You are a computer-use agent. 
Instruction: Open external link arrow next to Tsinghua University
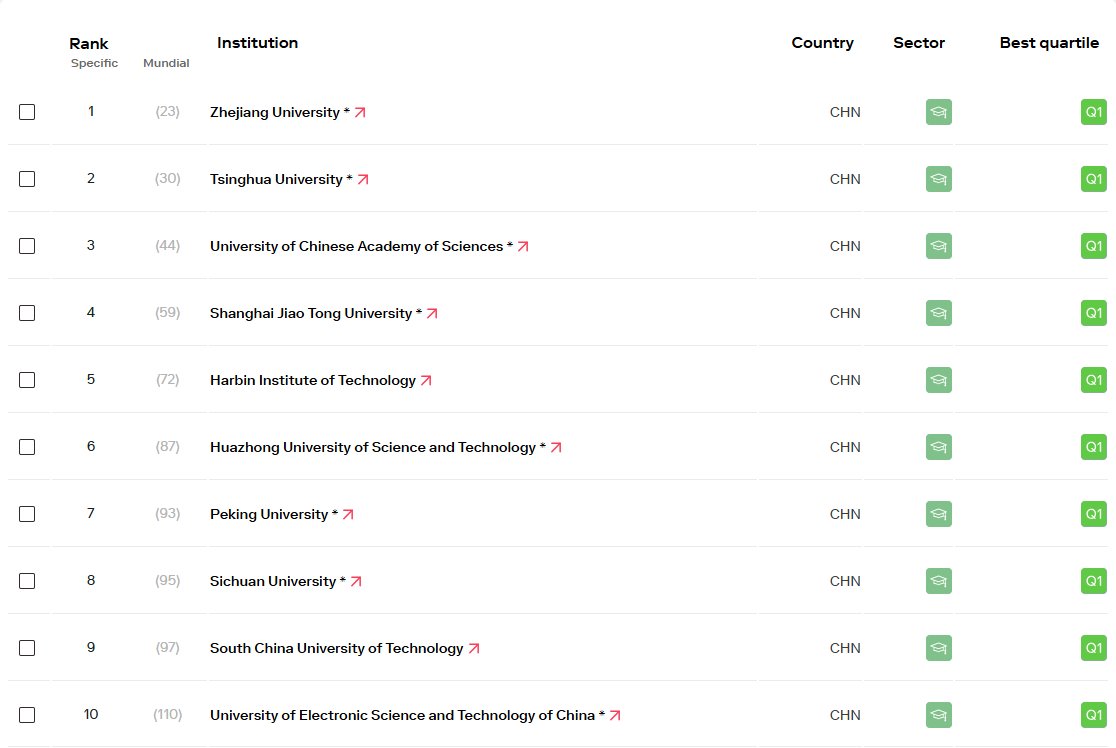363,179
